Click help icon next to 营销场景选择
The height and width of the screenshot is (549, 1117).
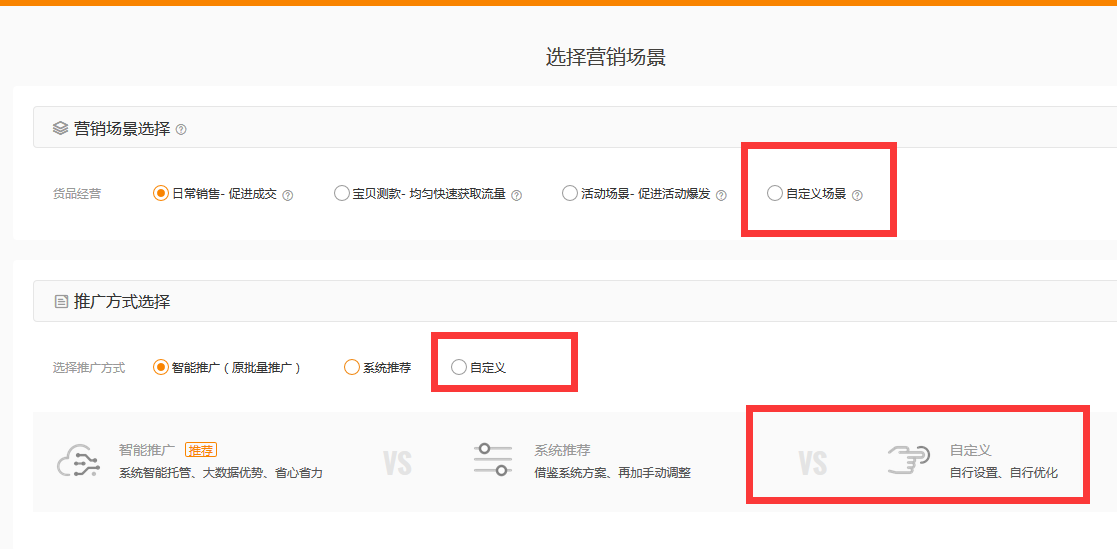click(x=181, y=130)
